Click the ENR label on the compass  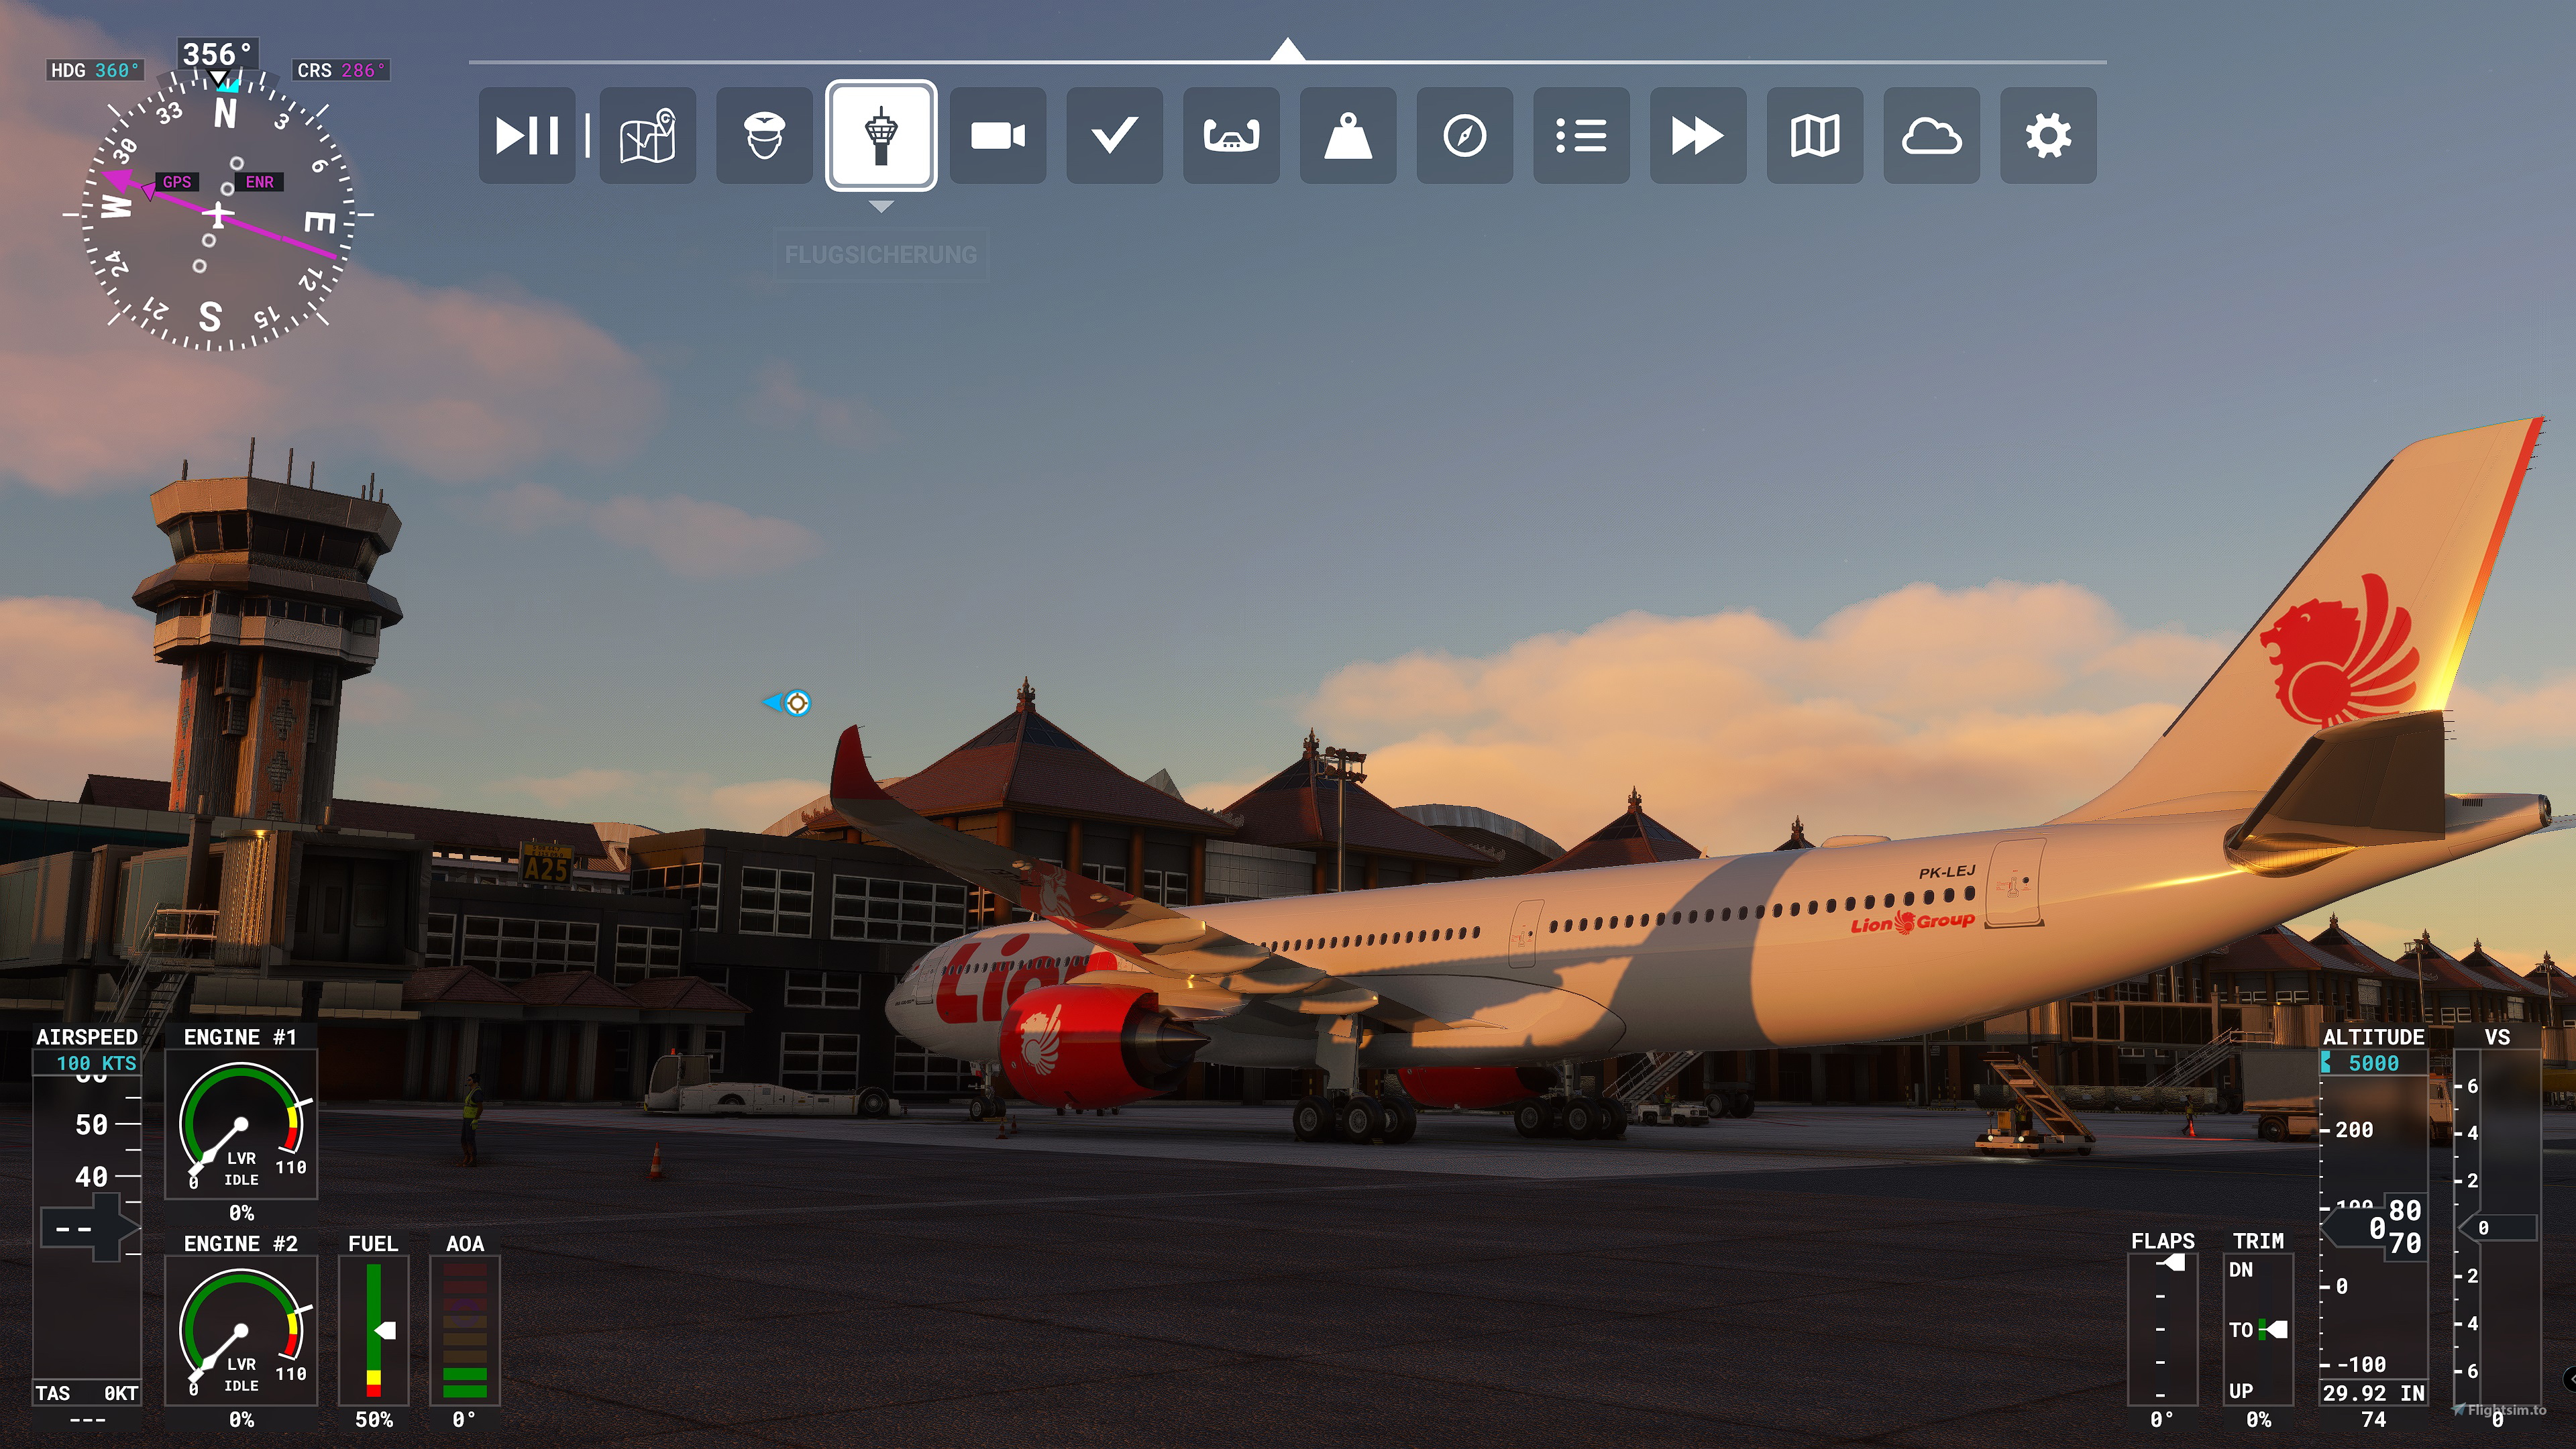click(x=259, y=182)
